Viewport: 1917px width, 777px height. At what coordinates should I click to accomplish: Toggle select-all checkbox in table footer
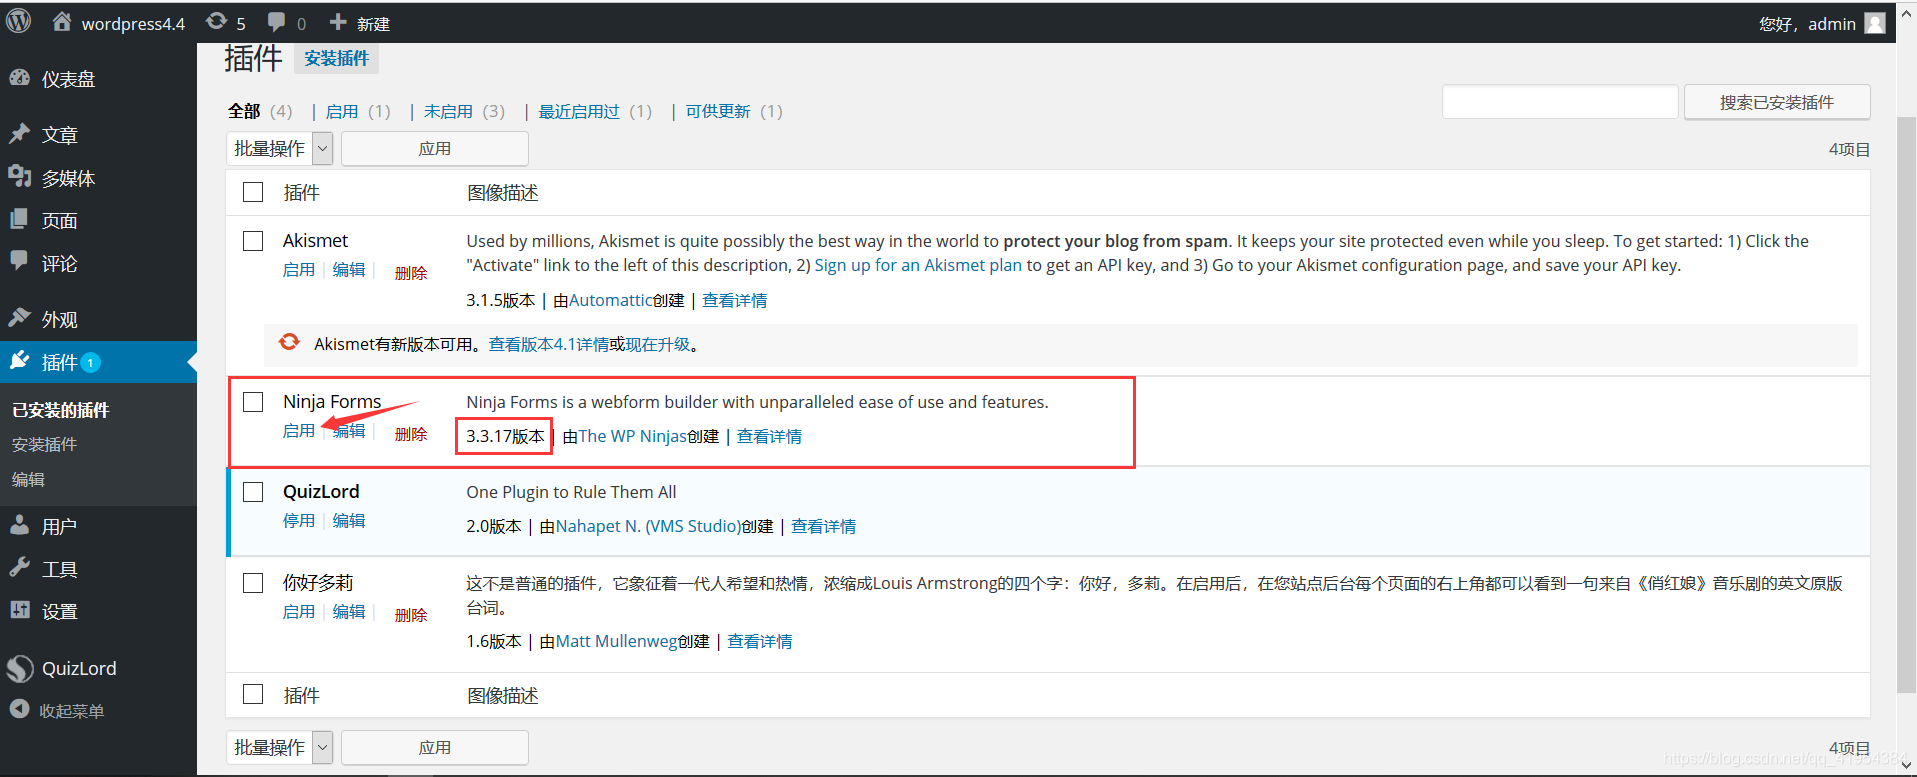[253, 694]
